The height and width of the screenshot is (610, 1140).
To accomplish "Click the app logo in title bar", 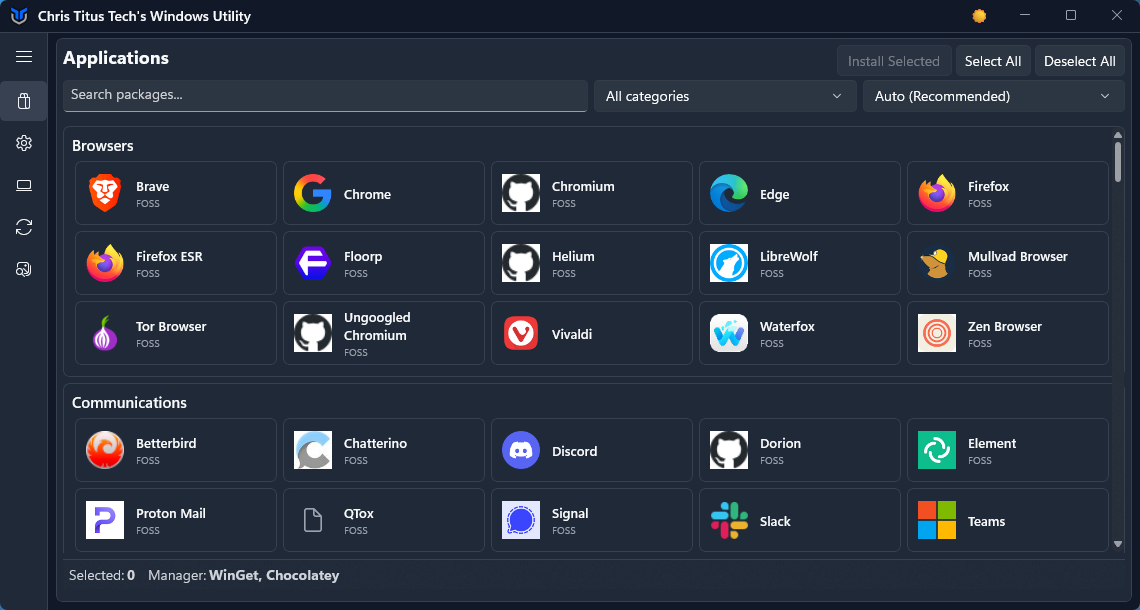I will tap(20, 16).
